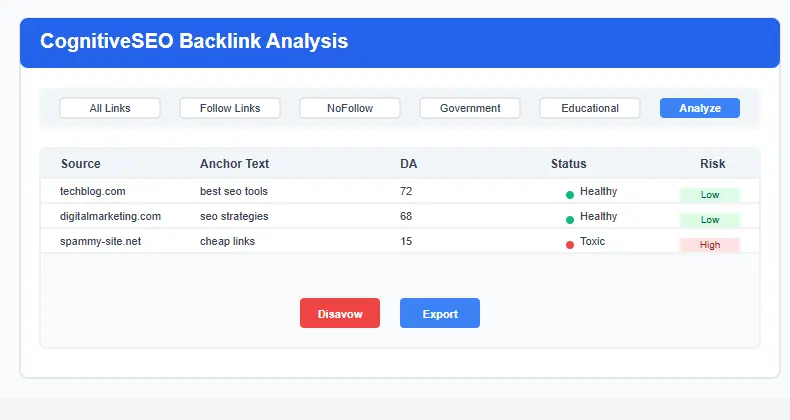Click the Anchor Text column header
Viewport: 790px width, 420px height.
pos(234,164)
